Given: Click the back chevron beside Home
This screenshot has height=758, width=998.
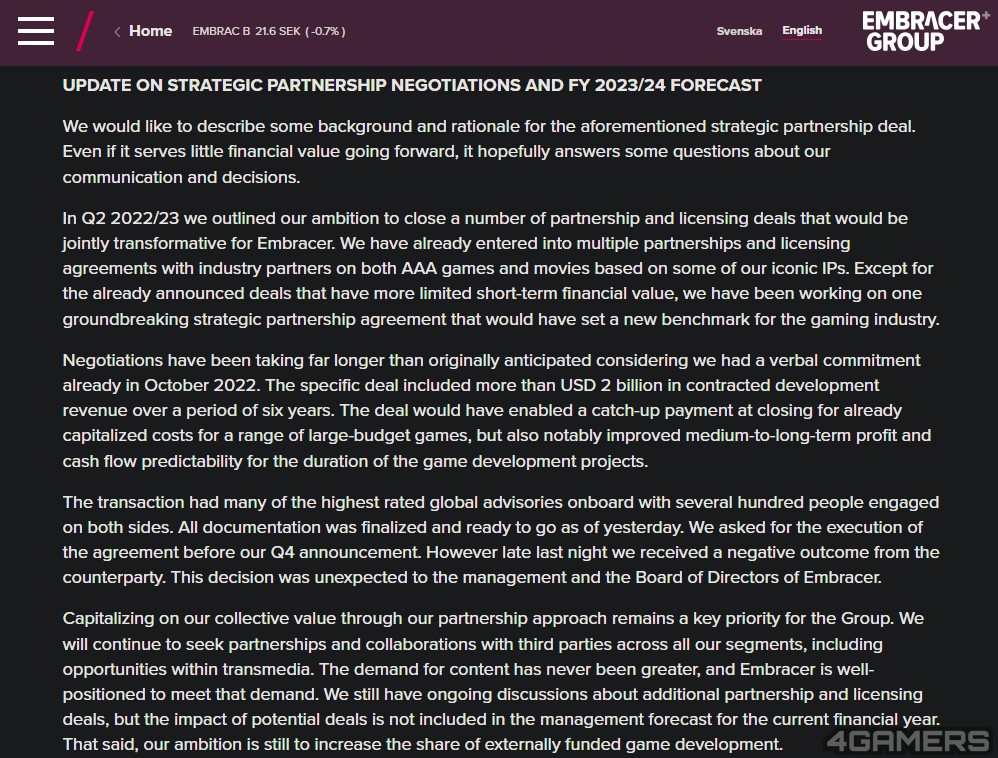Looking at the screenshot, I should pos(117,32).
